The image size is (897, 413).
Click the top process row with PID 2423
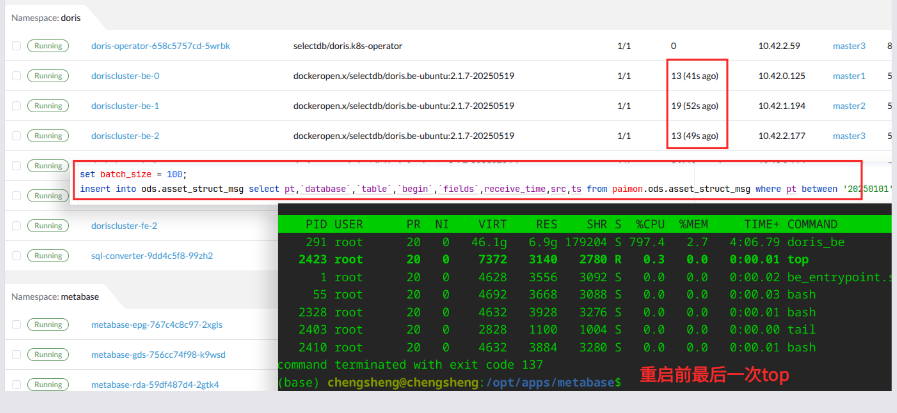tap(585, 259)
